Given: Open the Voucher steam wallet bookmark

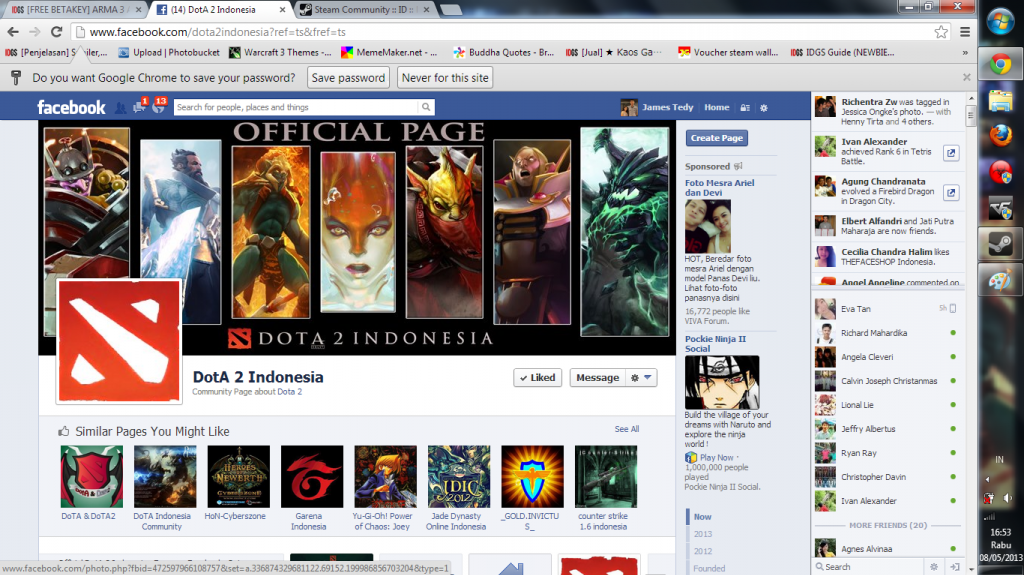Looking at the screenshot, I should pyautogui.click(x=728, y=52).
